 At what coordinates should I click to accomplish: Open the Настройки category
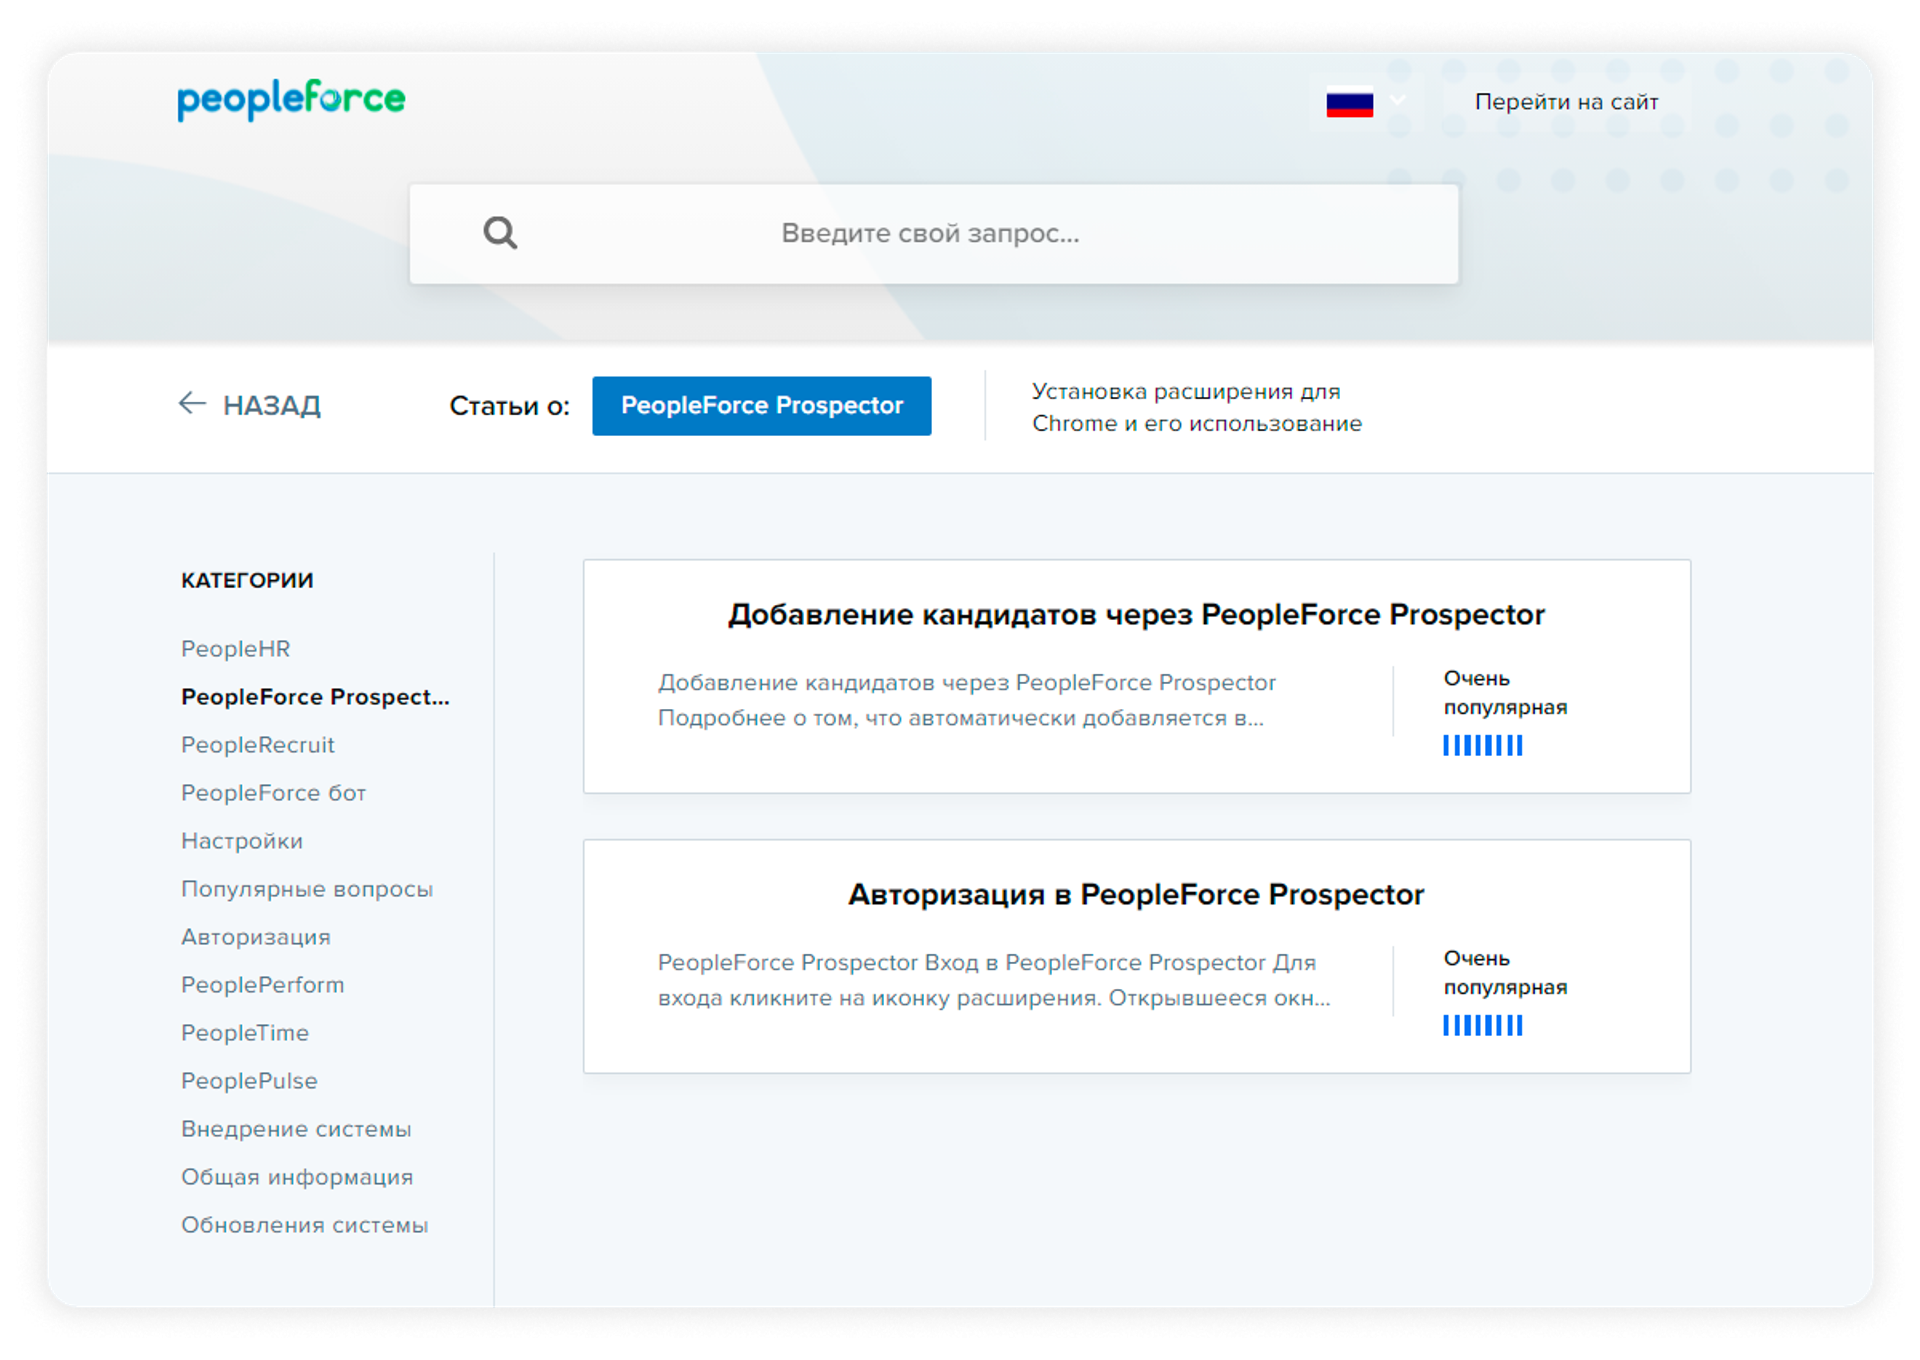(242, 841)
